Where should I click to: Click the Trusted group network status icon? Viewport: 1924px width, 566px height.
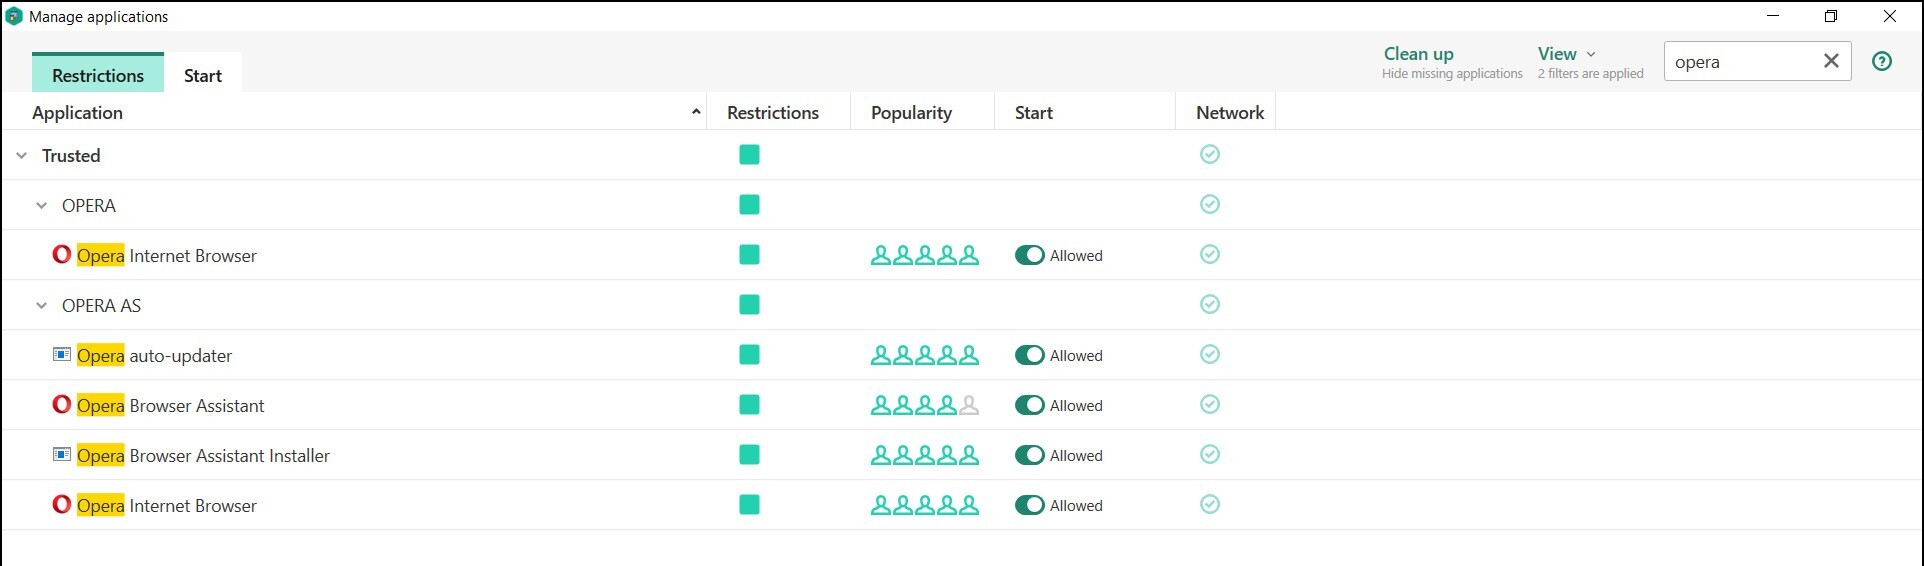[x=1210, y=154]
